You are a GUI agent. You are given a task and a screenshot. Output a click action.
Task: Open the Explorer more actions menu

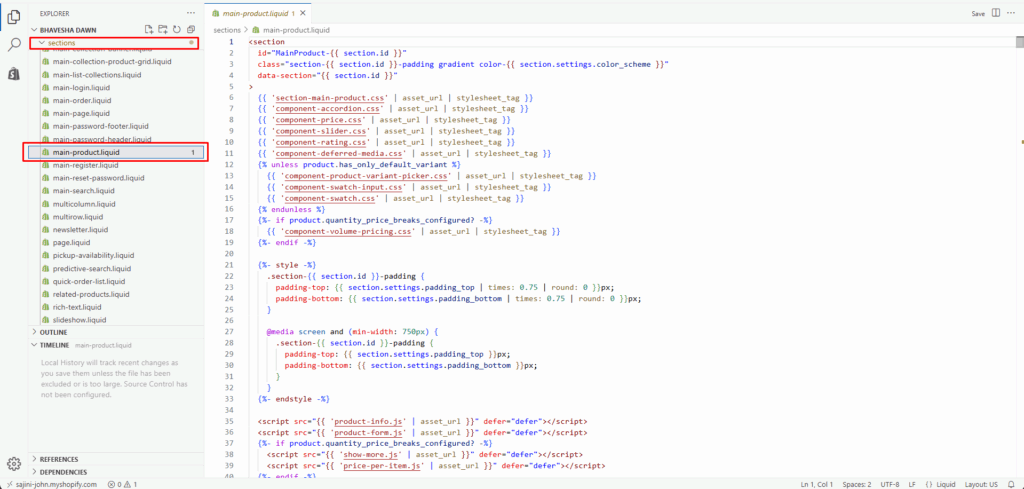(x=191, y=13)
